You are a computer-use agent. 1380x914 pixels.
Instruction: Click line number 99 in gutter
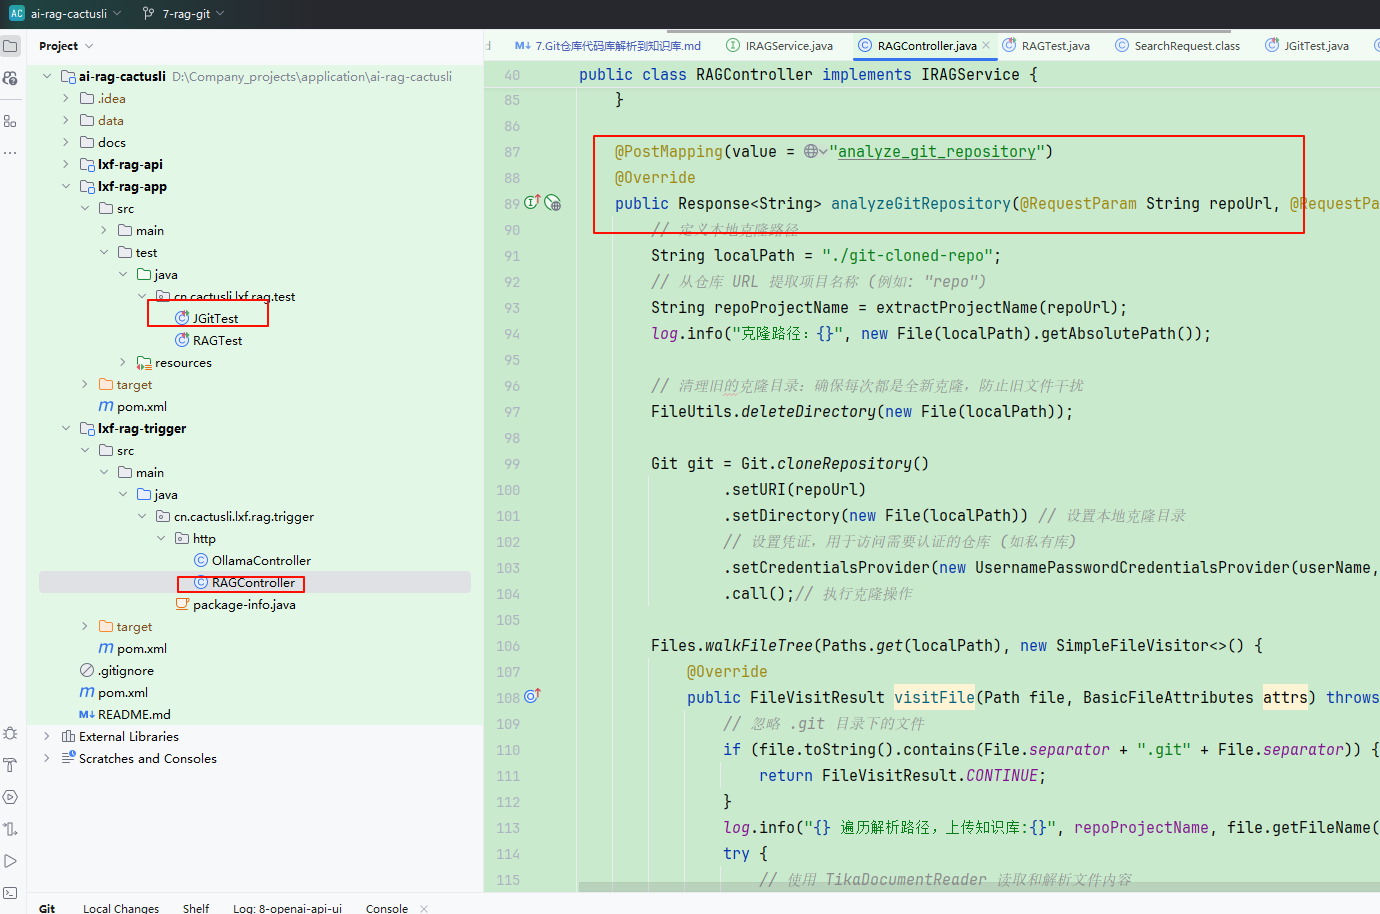click(512, 464)
